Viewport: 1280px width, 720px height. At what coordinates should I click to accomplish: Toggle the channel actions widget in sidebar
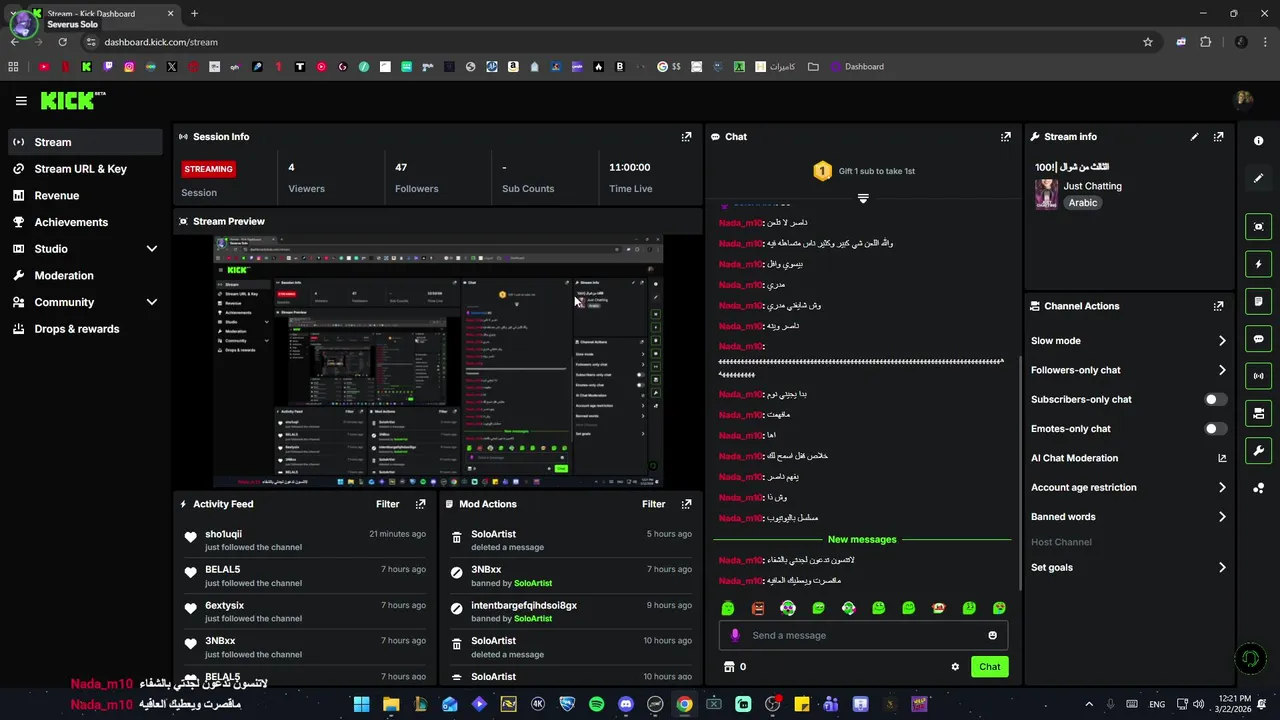tap(1259, 413)
